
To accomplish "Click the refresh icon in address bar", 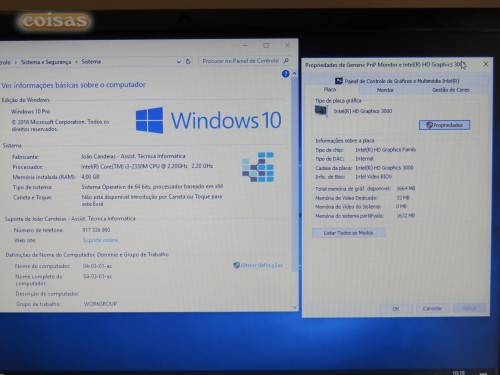I will click(188, 61).
